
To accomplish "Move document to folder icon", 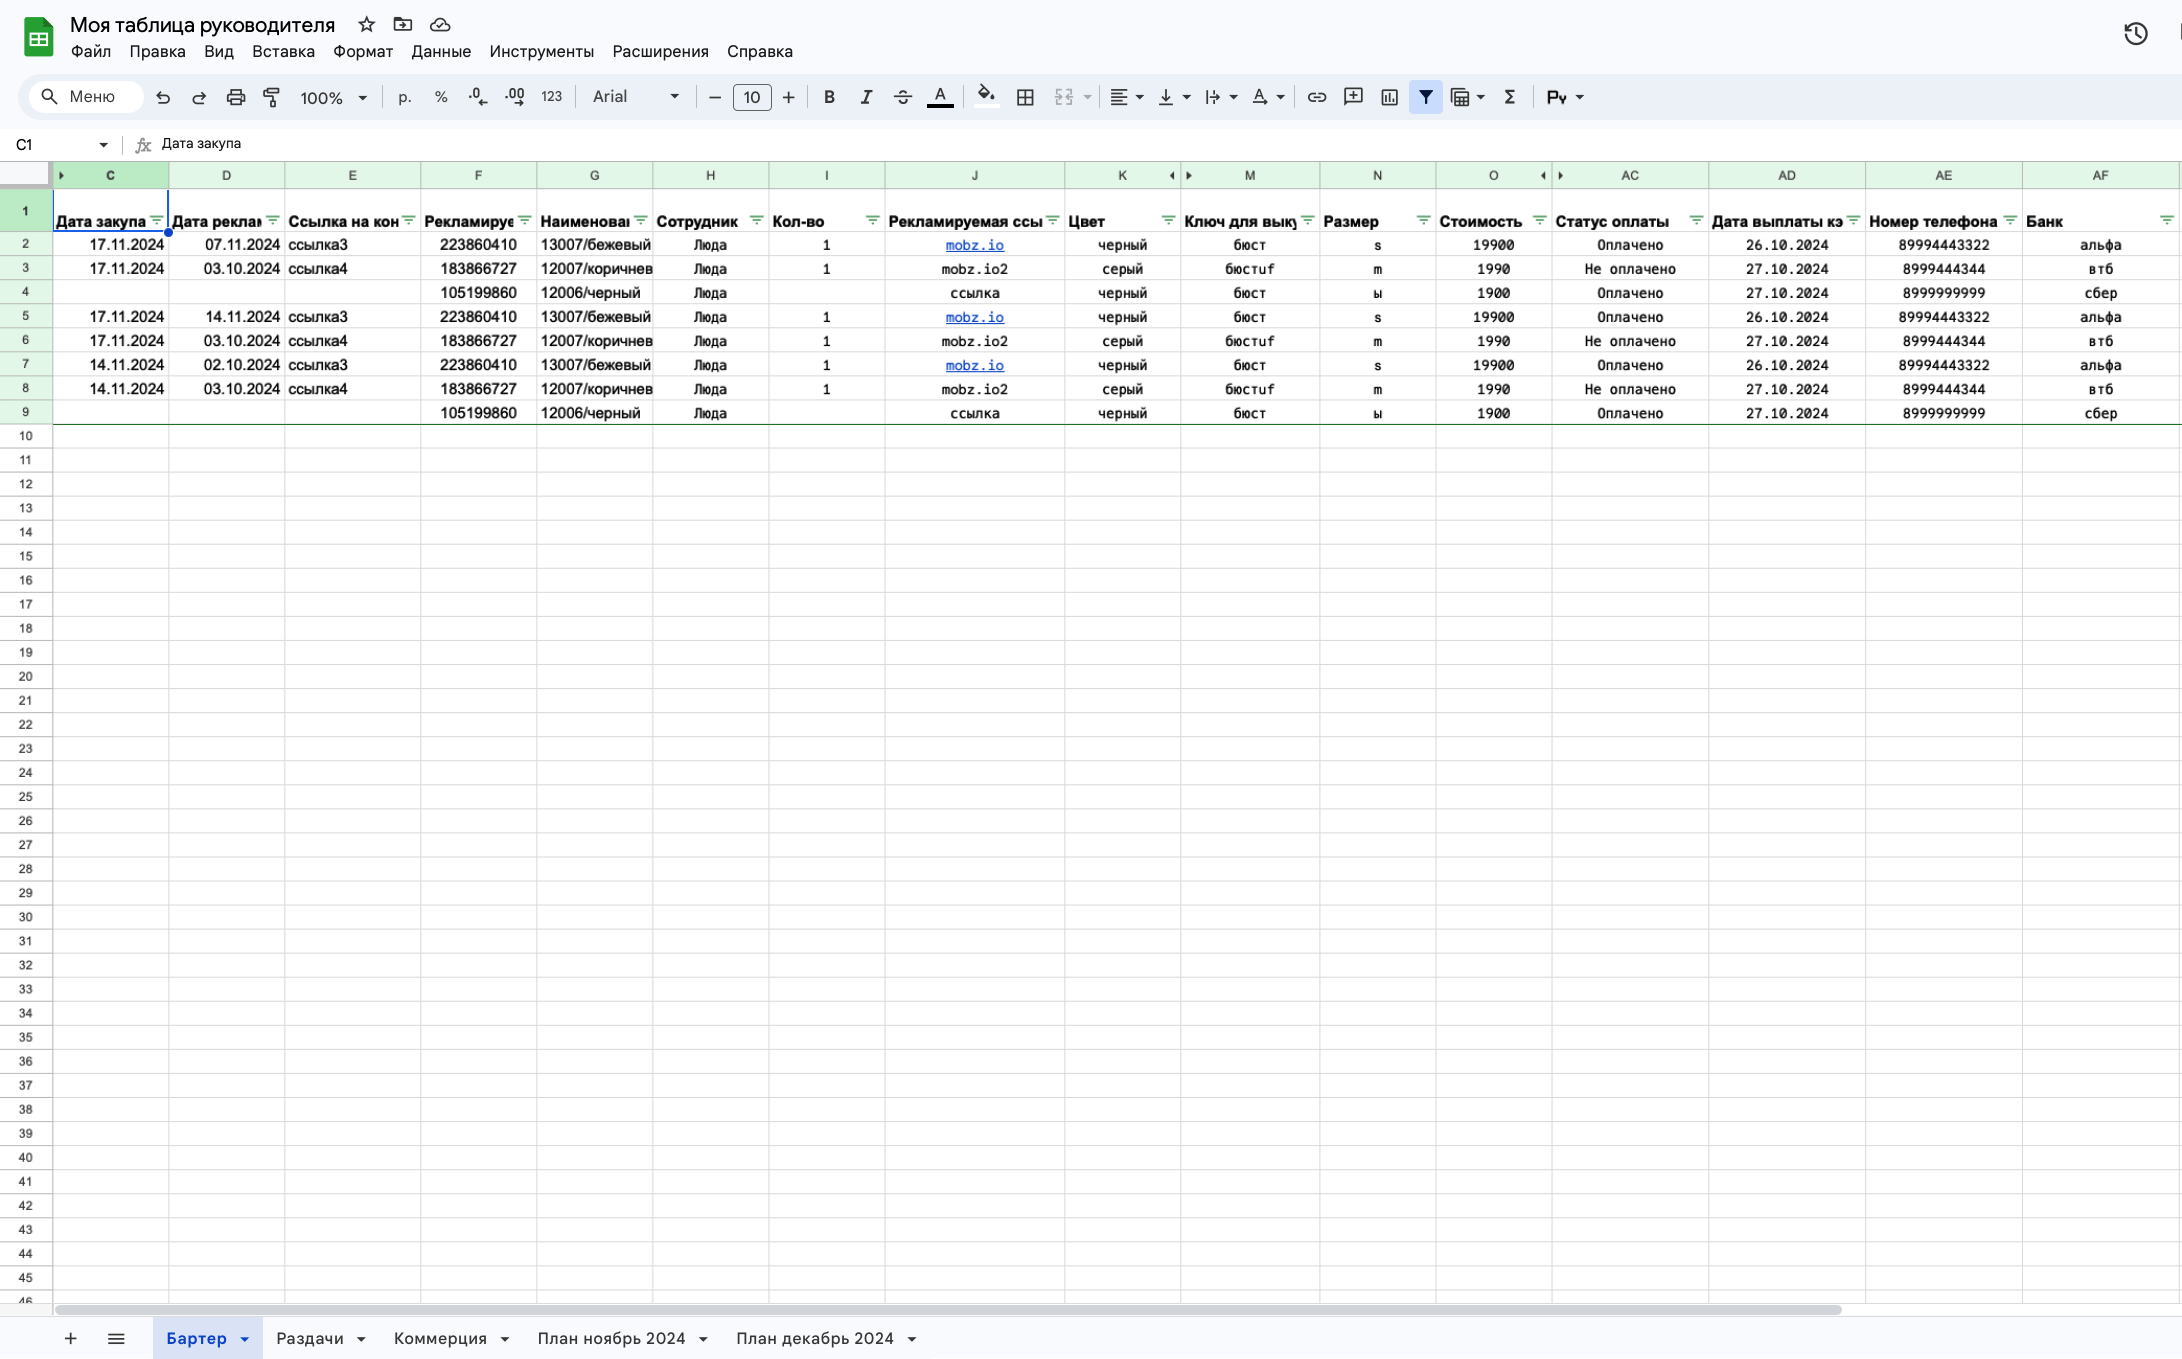I will click(403, 24).
